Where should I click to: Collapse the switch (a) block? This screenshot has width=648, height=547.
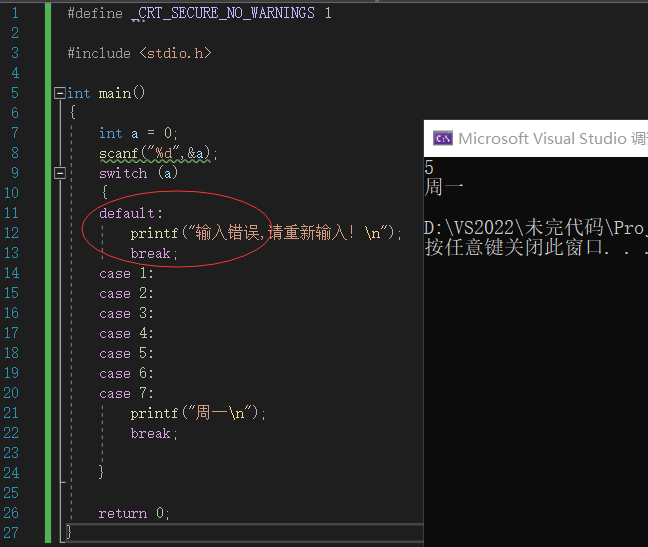coord(60,173)
